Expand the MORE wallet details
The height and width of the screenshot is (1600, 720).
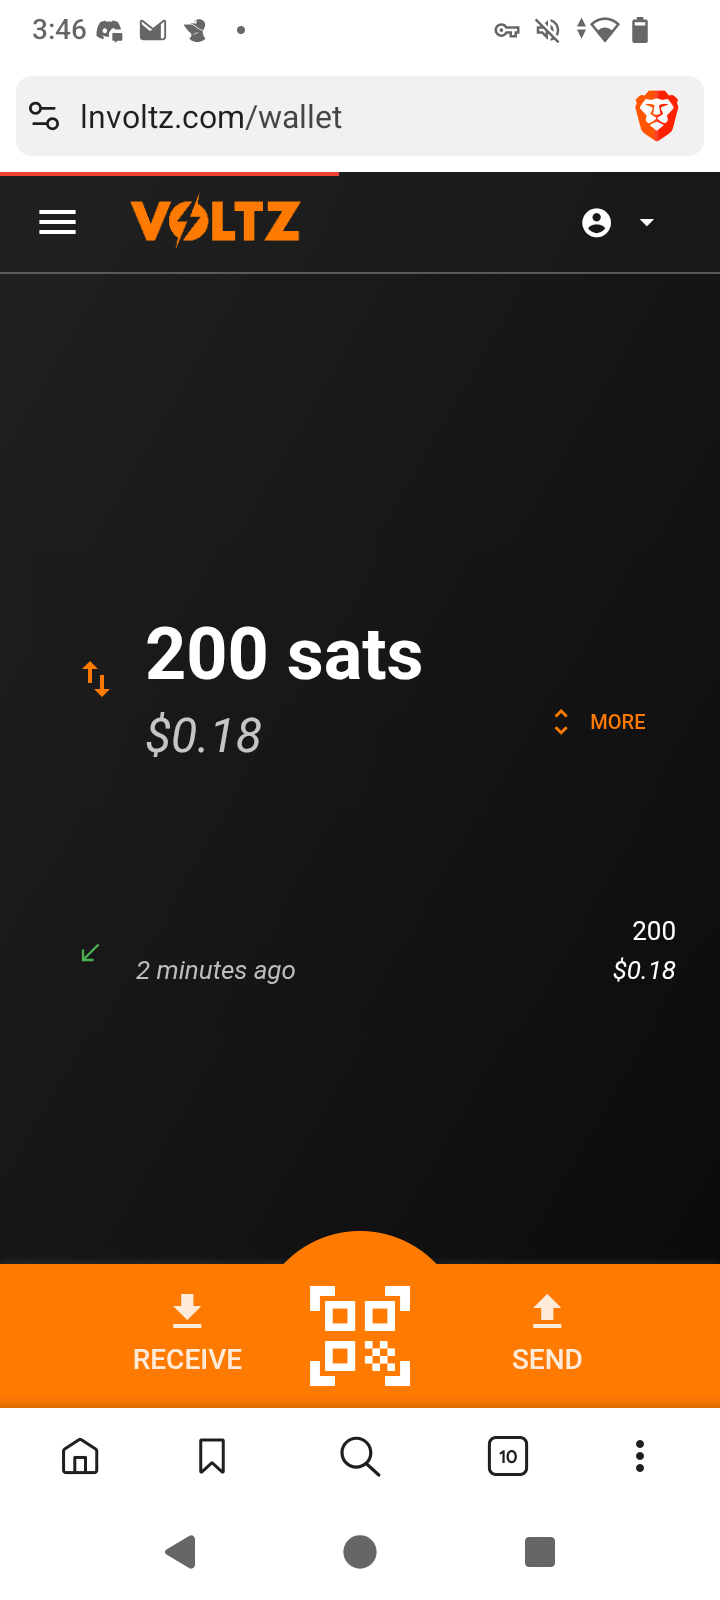(x=601, y=722)
